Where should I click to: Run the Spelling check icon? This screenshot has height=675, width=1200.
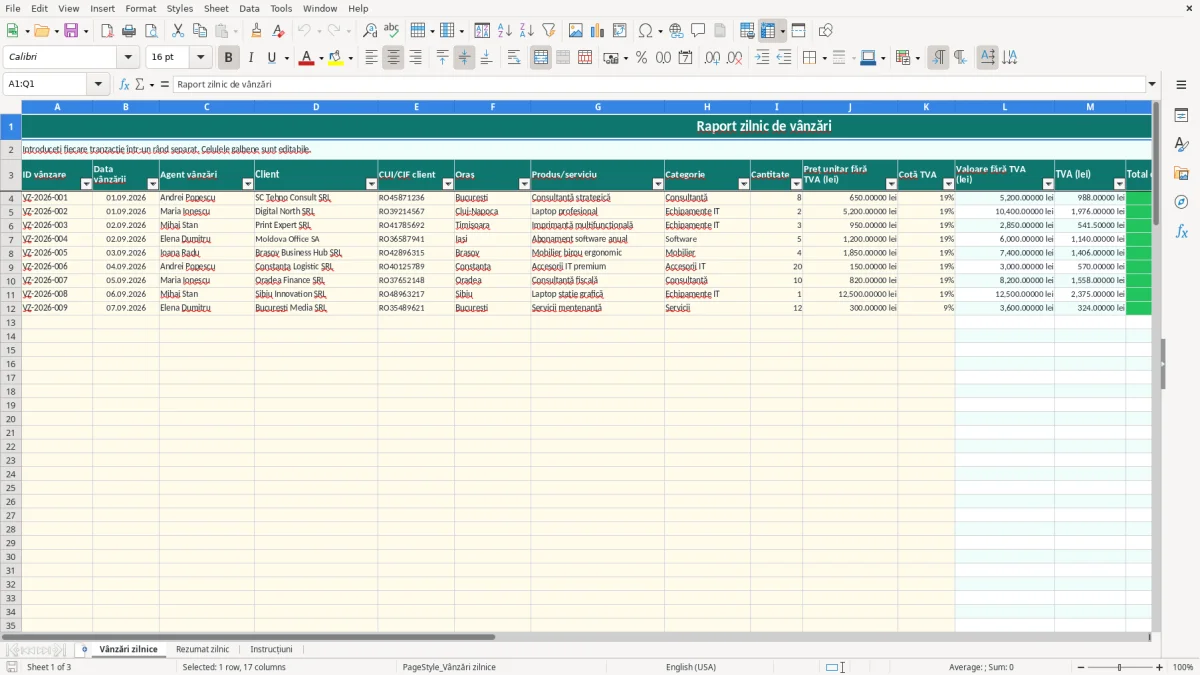392,31
